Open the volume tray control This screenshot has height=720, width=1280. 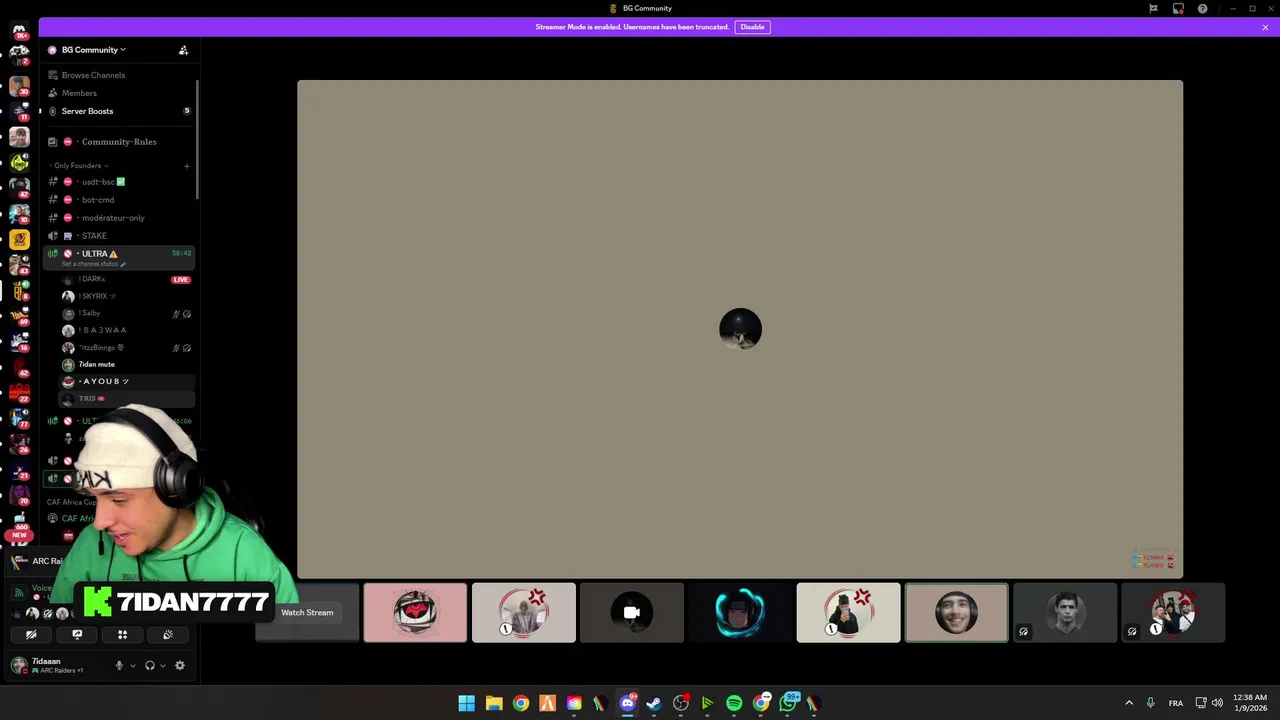tap(1217, 703)
